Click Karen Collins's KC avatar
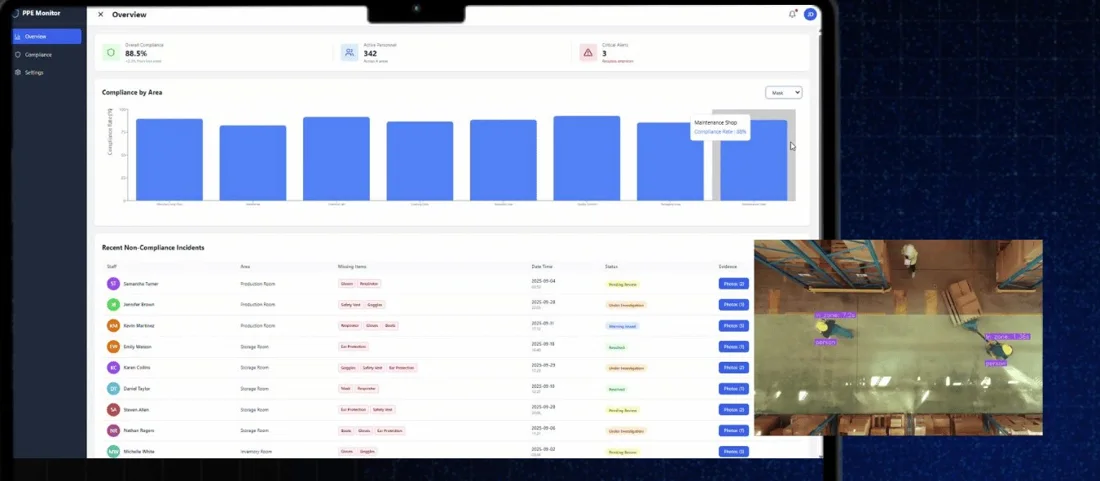The width and height of the screenshot is (1100, 481). coord(113,367)
